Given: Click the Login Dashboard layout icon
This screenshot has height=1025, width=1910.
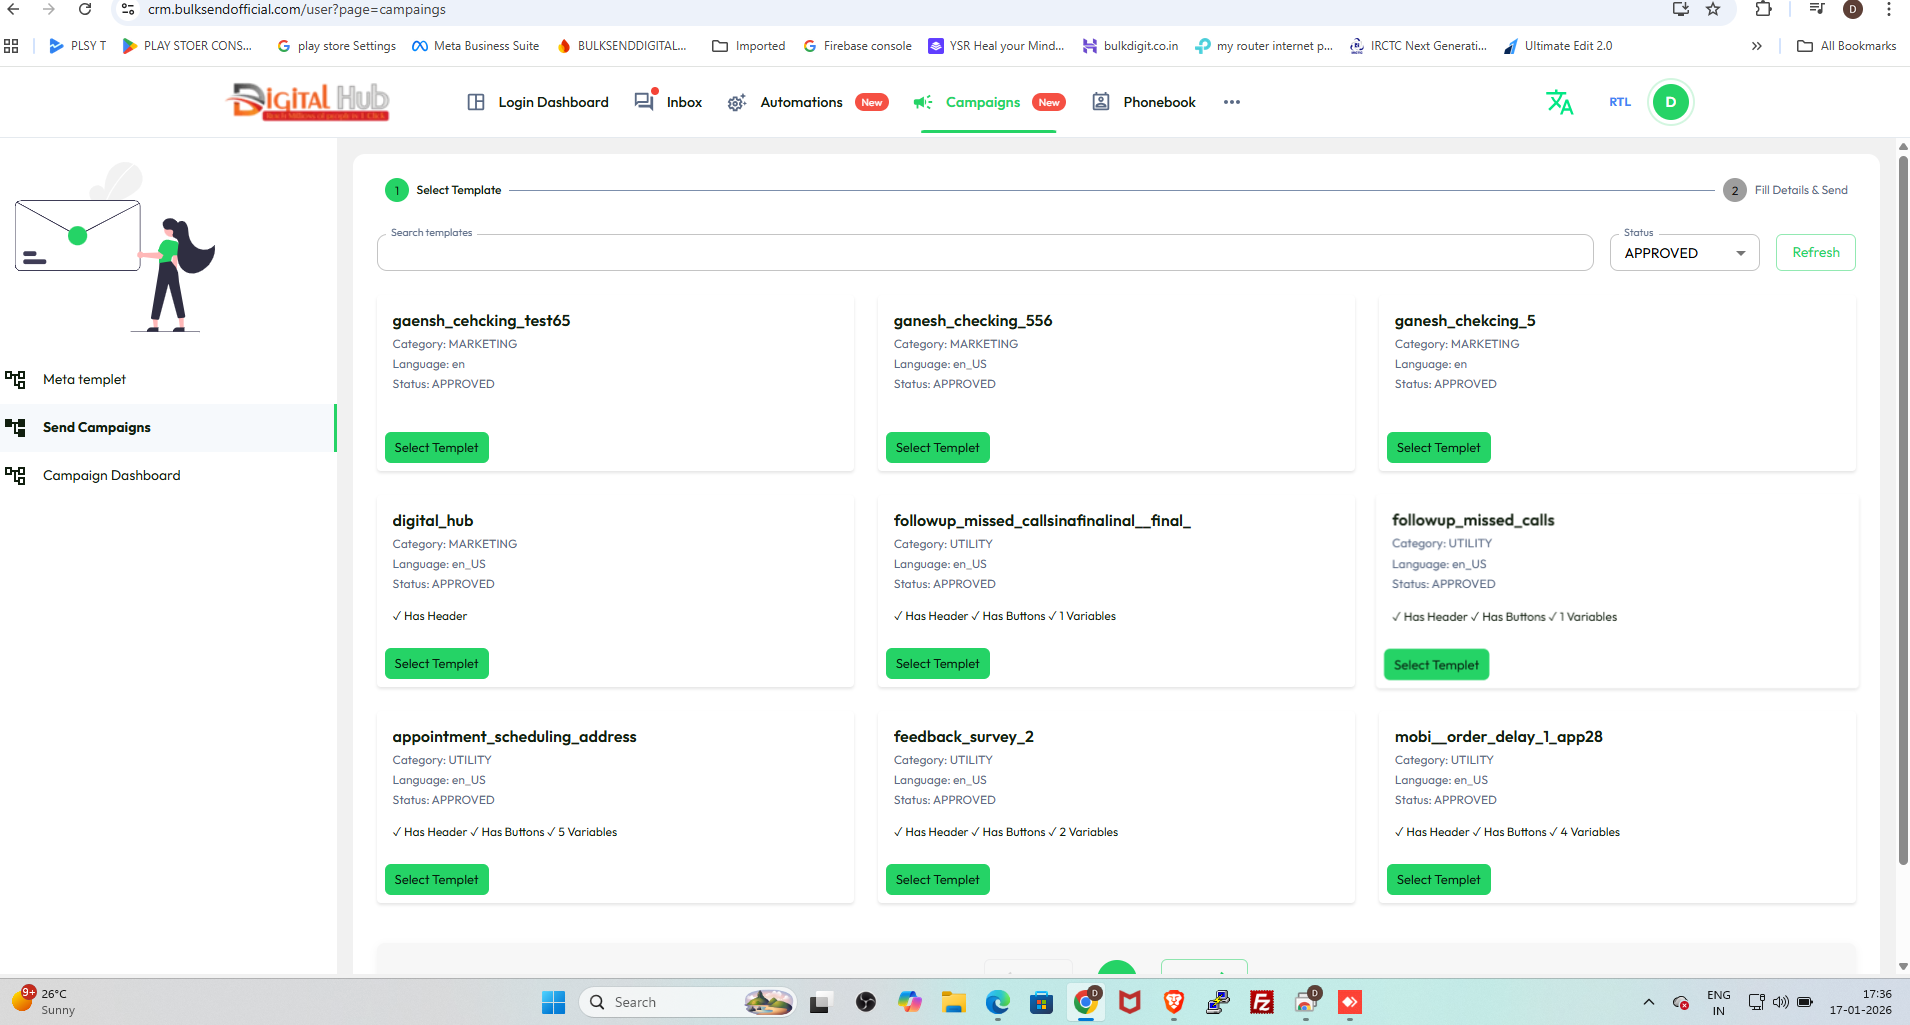Looking at the screenshot, I should [476, 102].
